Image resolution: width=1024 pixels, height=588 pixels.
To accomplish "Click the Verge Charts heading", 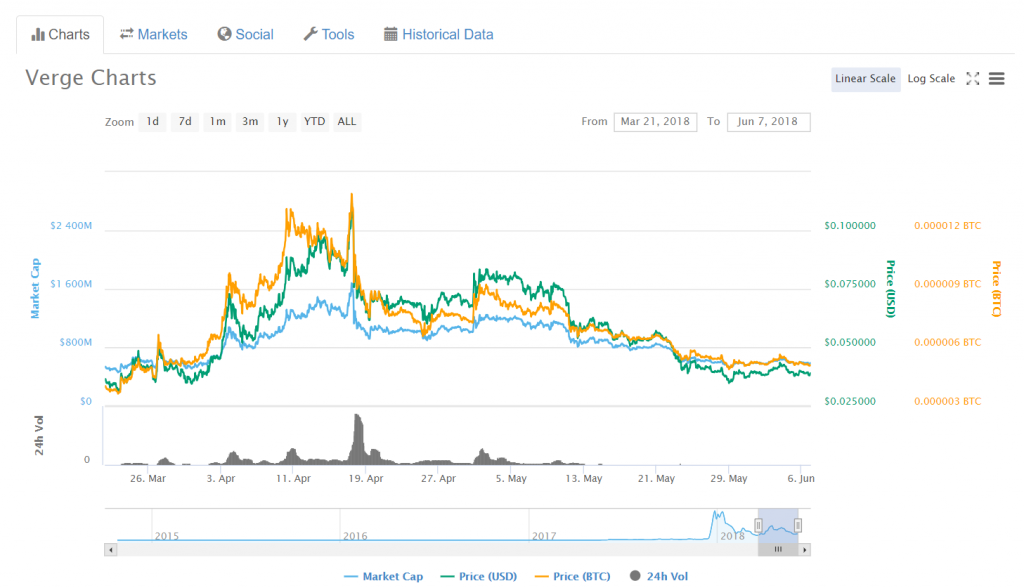I will tap(91, 78).
